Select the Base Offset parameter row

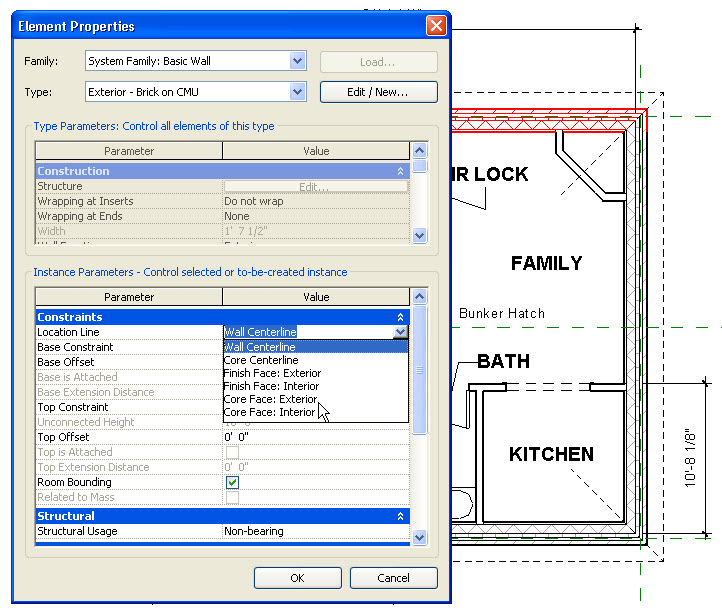click(129, 362)
